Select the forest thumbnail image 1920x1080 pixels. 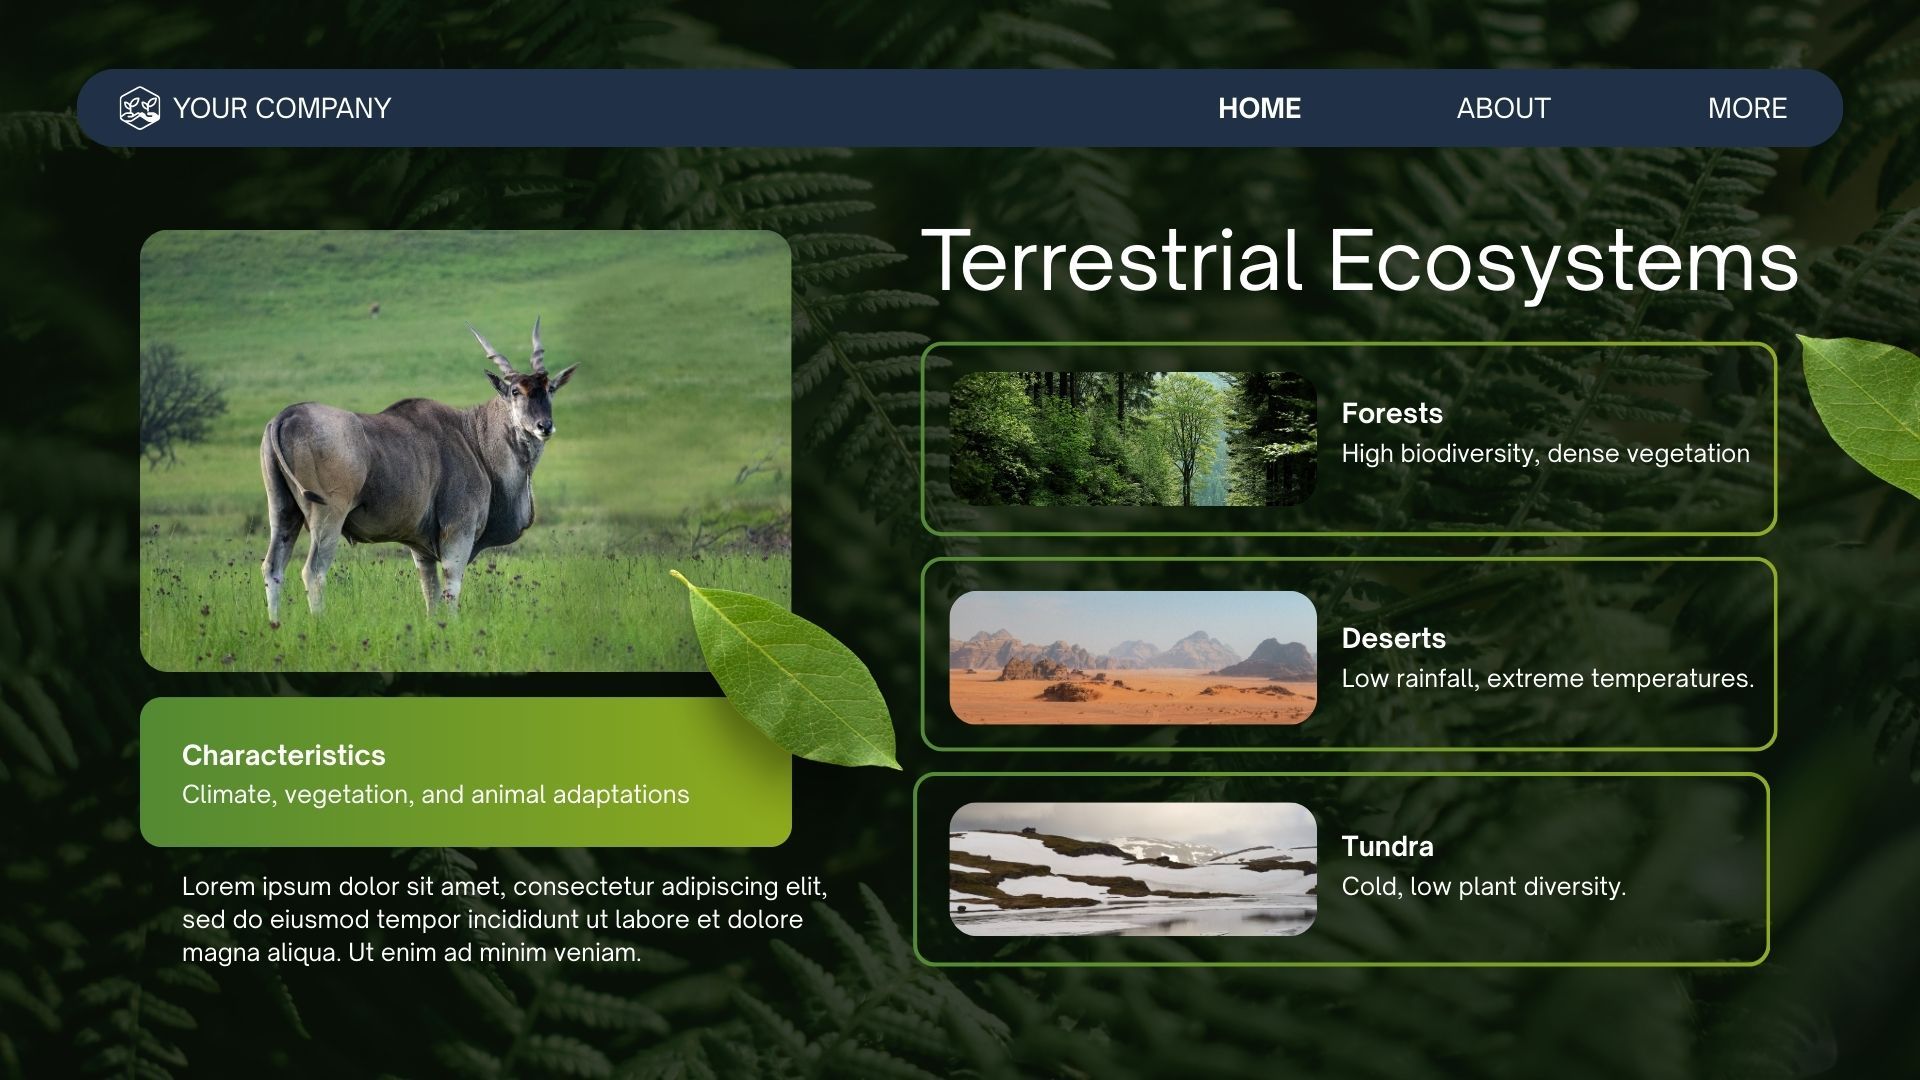tap(1132, 439)
